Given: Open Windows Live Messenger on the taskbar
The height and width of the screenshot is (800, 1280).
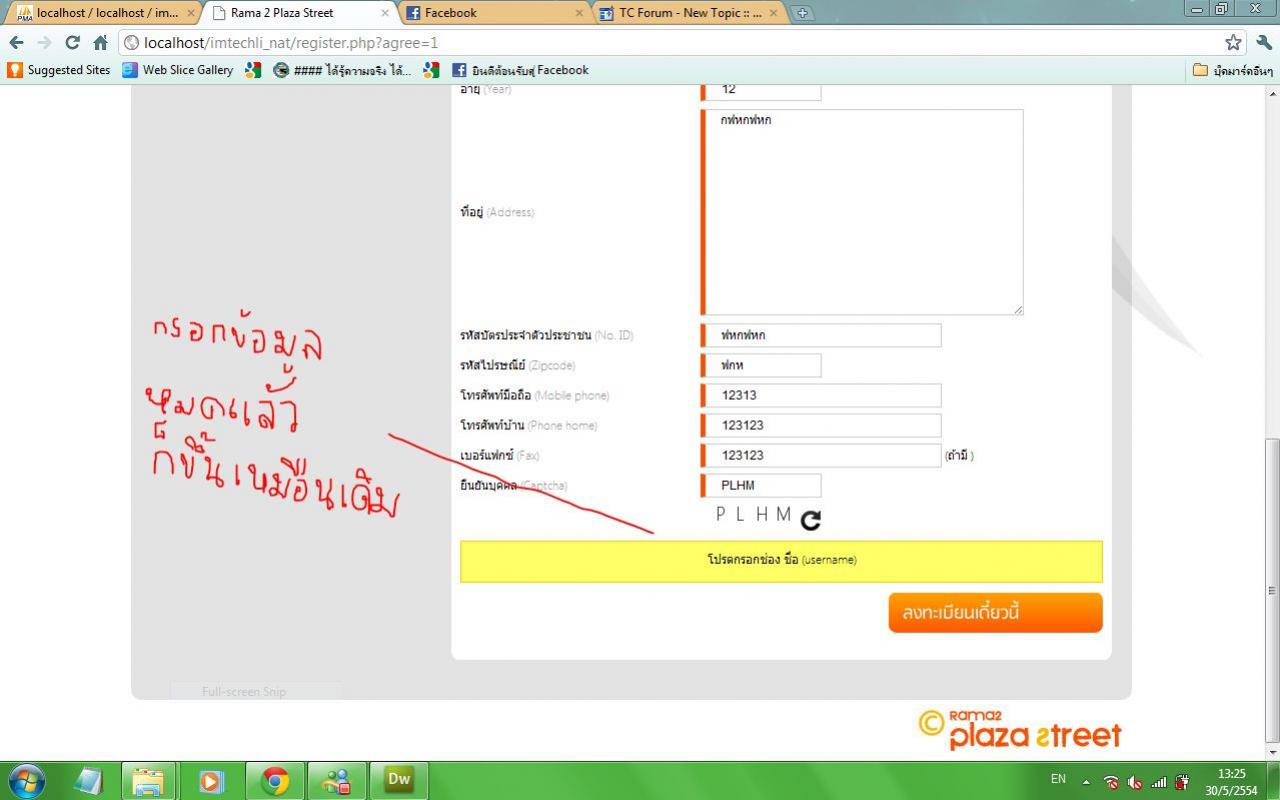Looking at the screenshot, I should [x=337, y=781].
